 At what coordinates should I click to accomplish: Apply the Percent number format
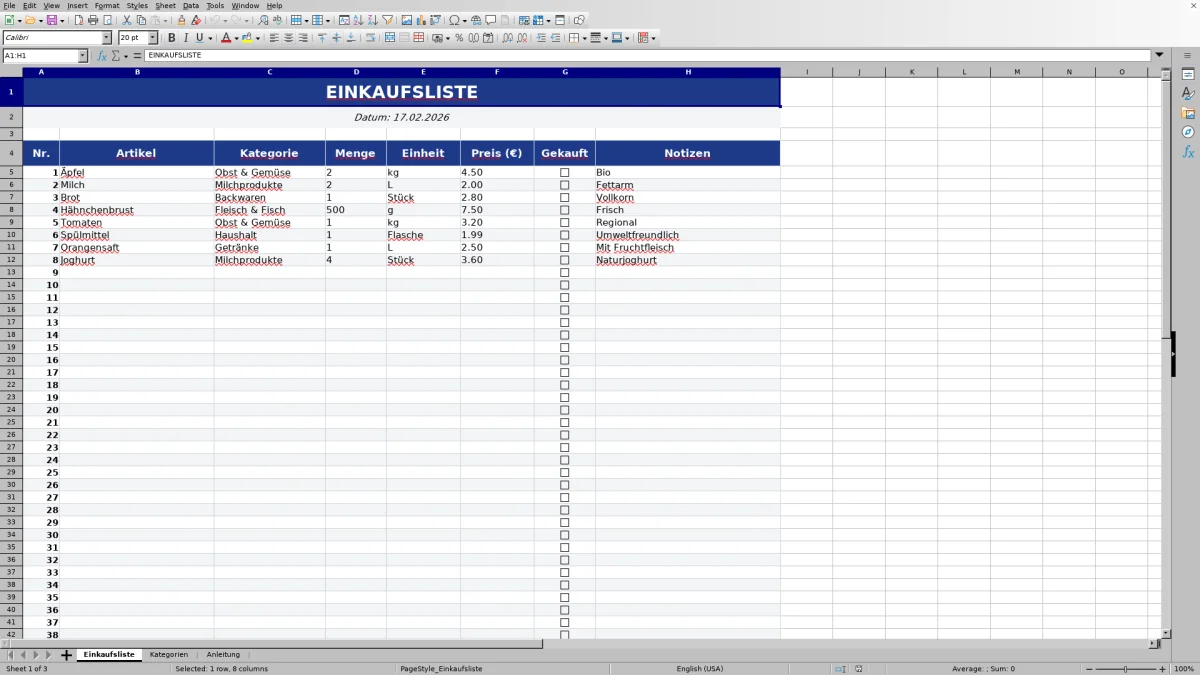pyautogui.click(x=459, y=37)
